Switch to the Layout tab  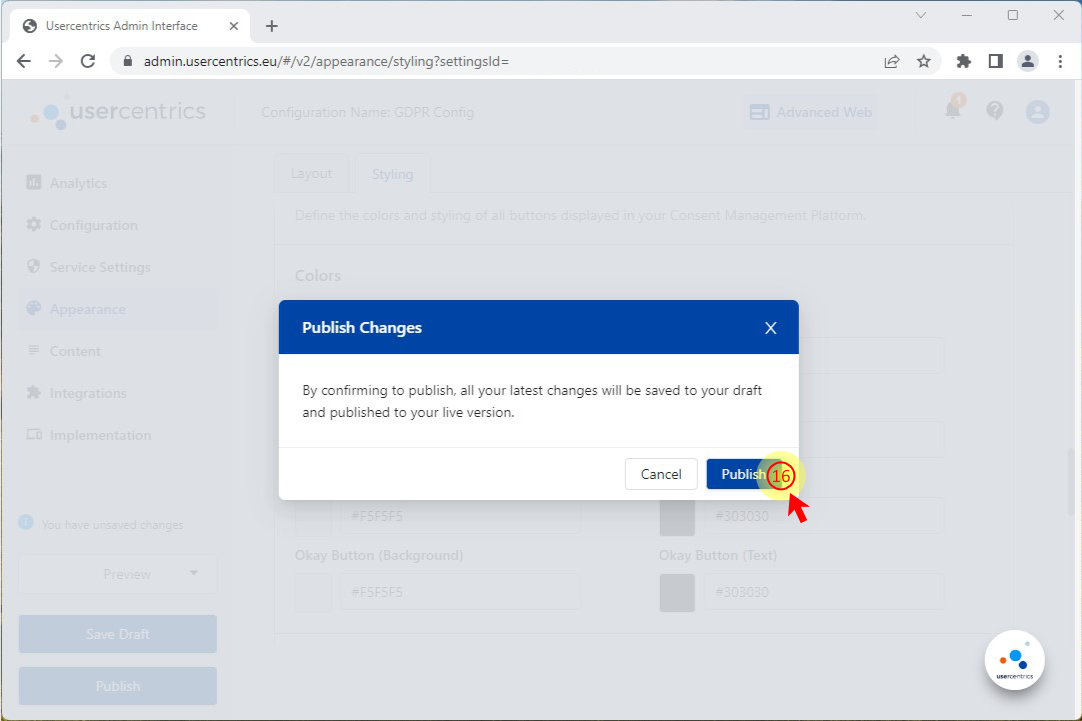click(311, 174)
